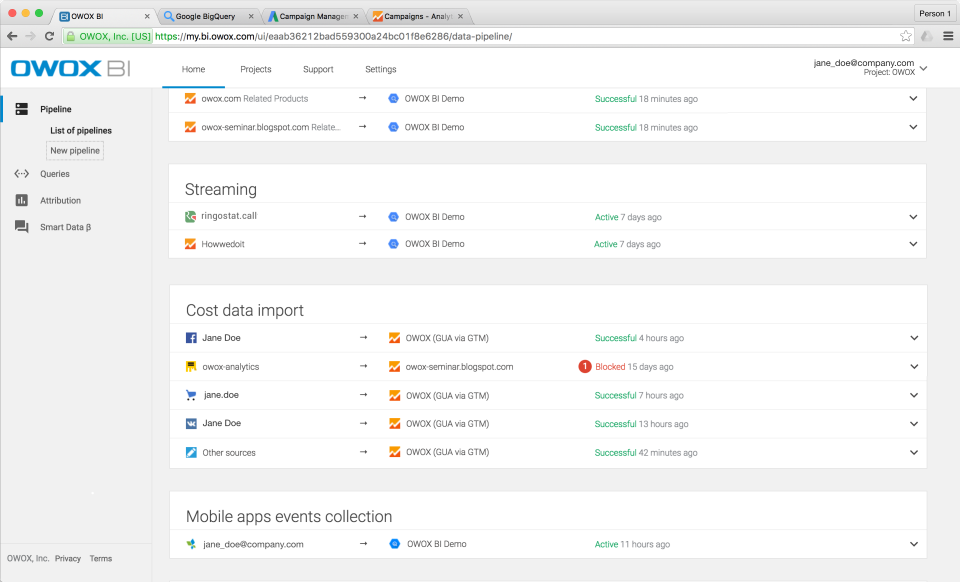Expand the Facebook Jane Doe cost row
Screen dimensions: 960x582
coord(913,338)
